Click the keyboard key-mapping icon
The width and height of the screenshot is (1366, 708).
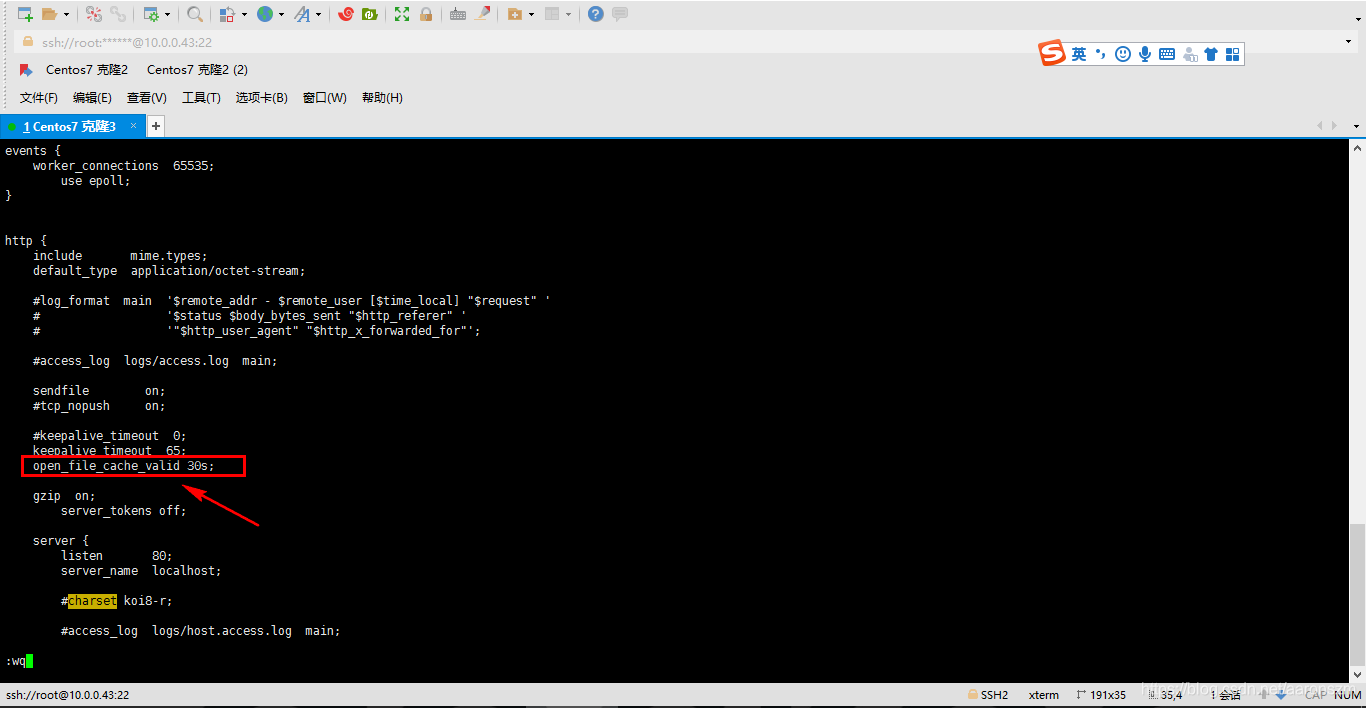pyautogui.click(x=458, y=14)
